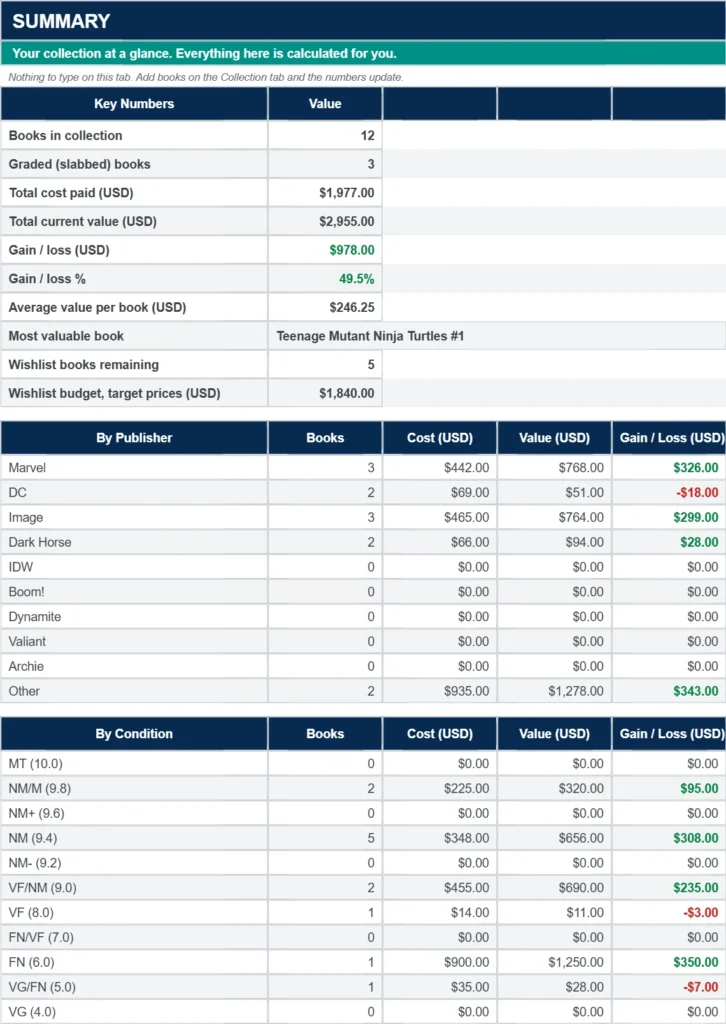726x1024 pixels.
Task: Select the Key Numbers header cell
Action: (134, 104)
